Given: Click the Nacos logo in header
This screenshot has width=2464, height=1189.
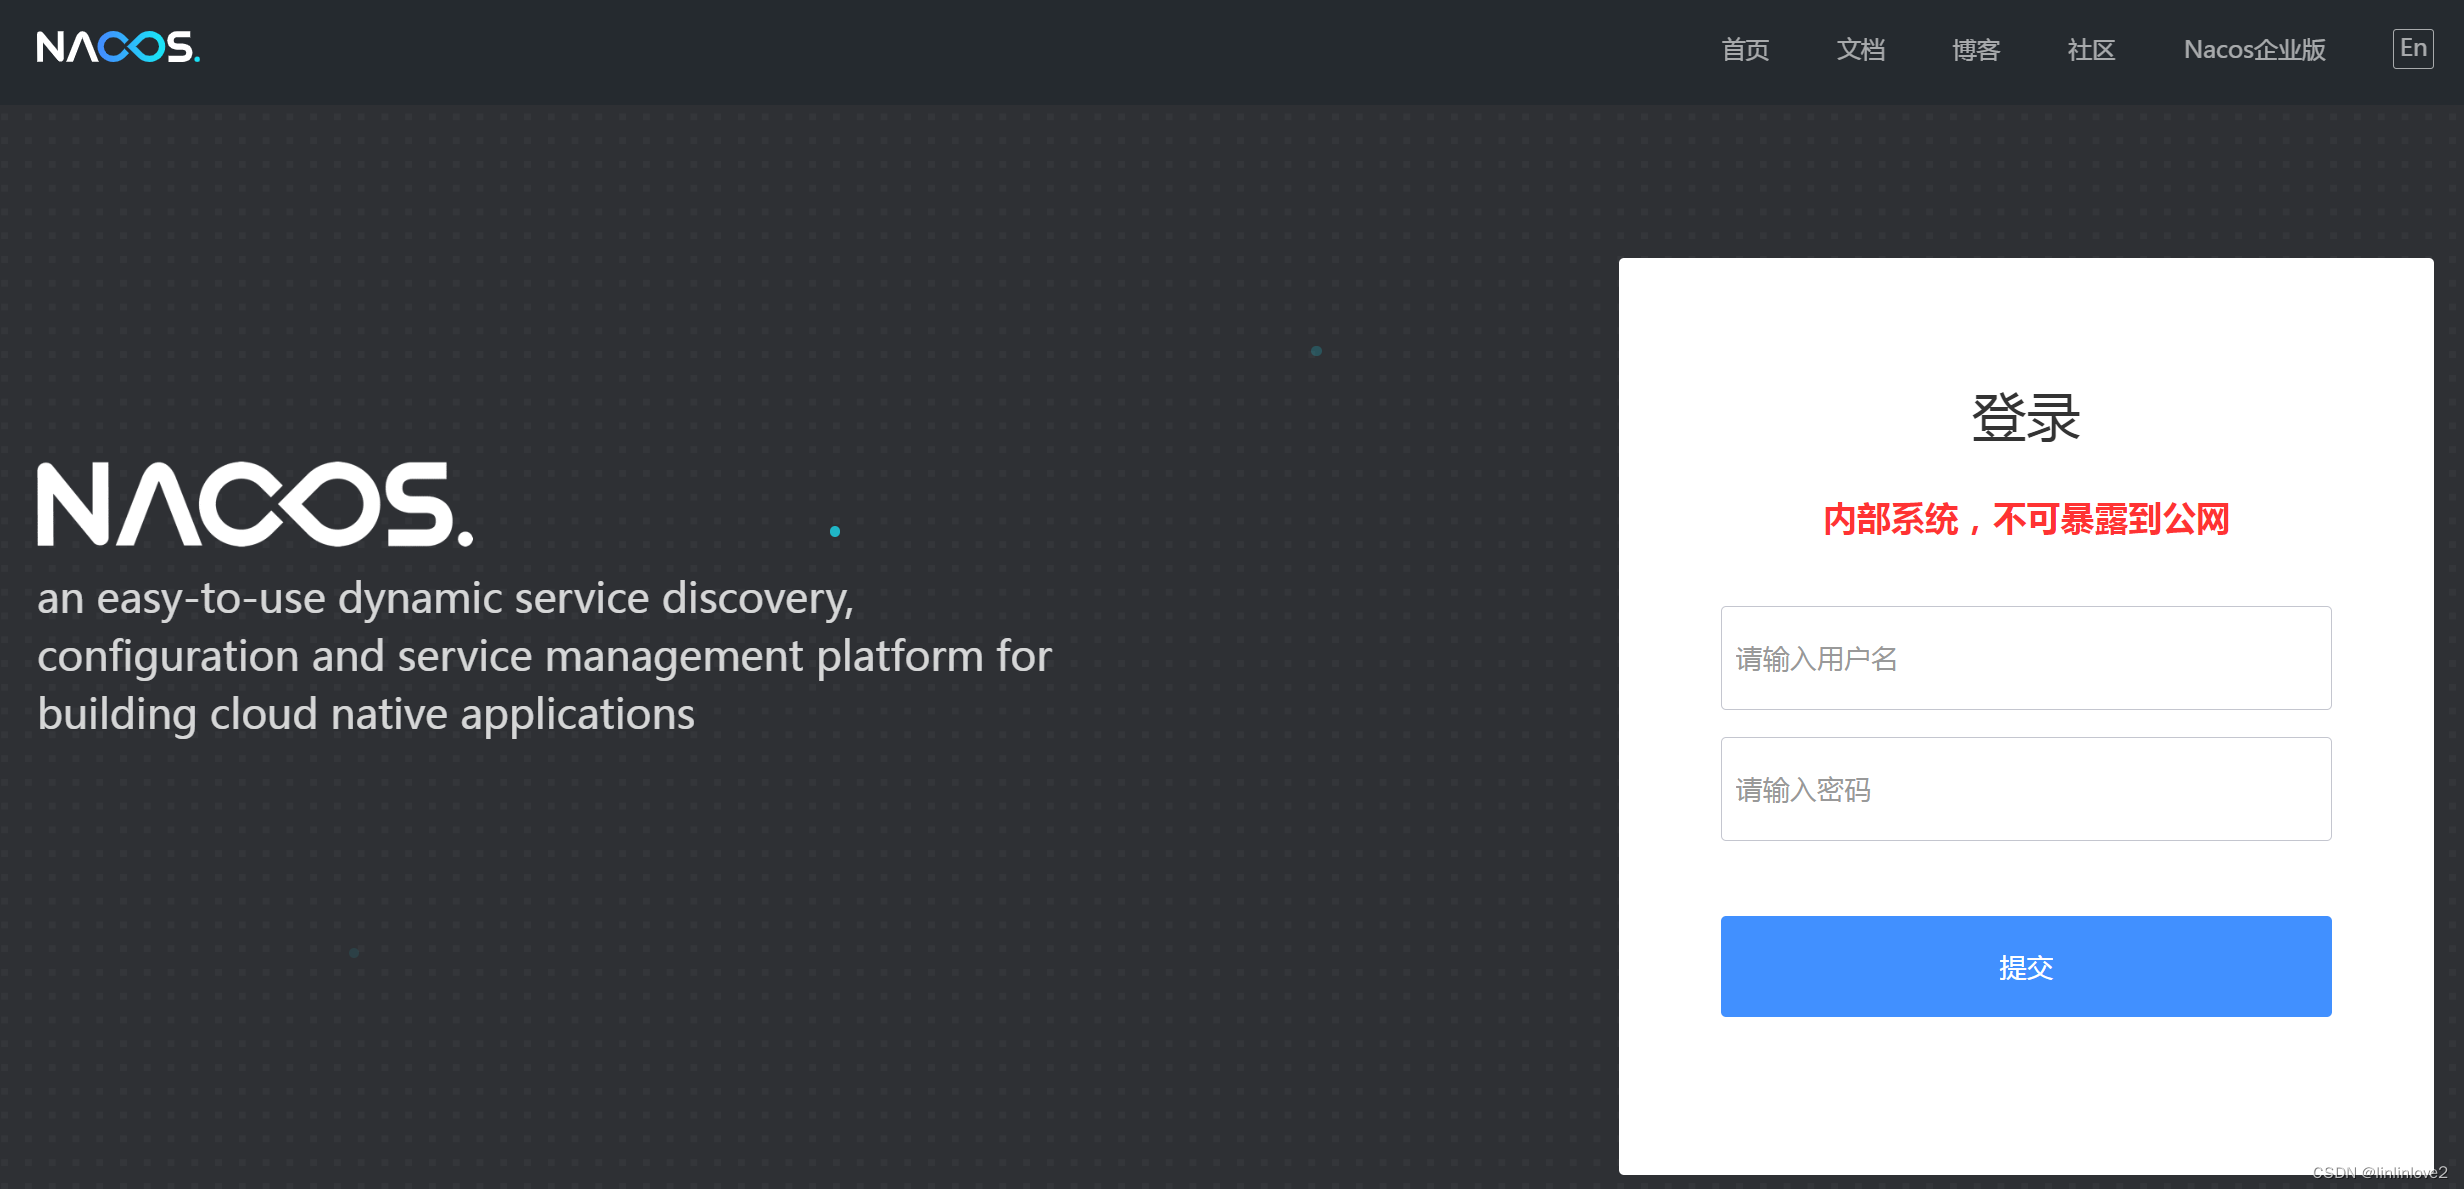Looking at the screenshot, I should pos(118,47).
